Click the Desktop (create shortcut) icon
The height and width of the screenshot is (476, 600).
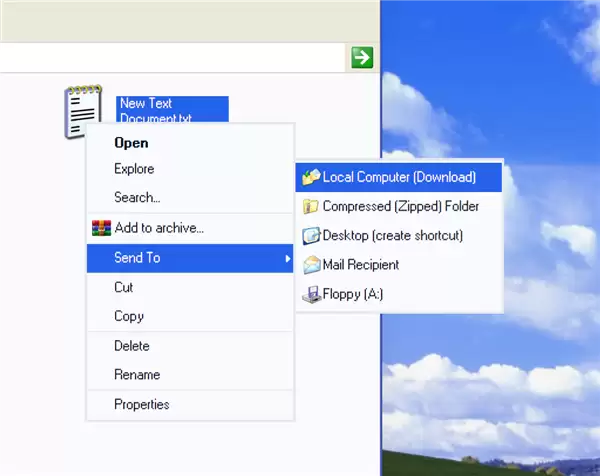[311, 236]
